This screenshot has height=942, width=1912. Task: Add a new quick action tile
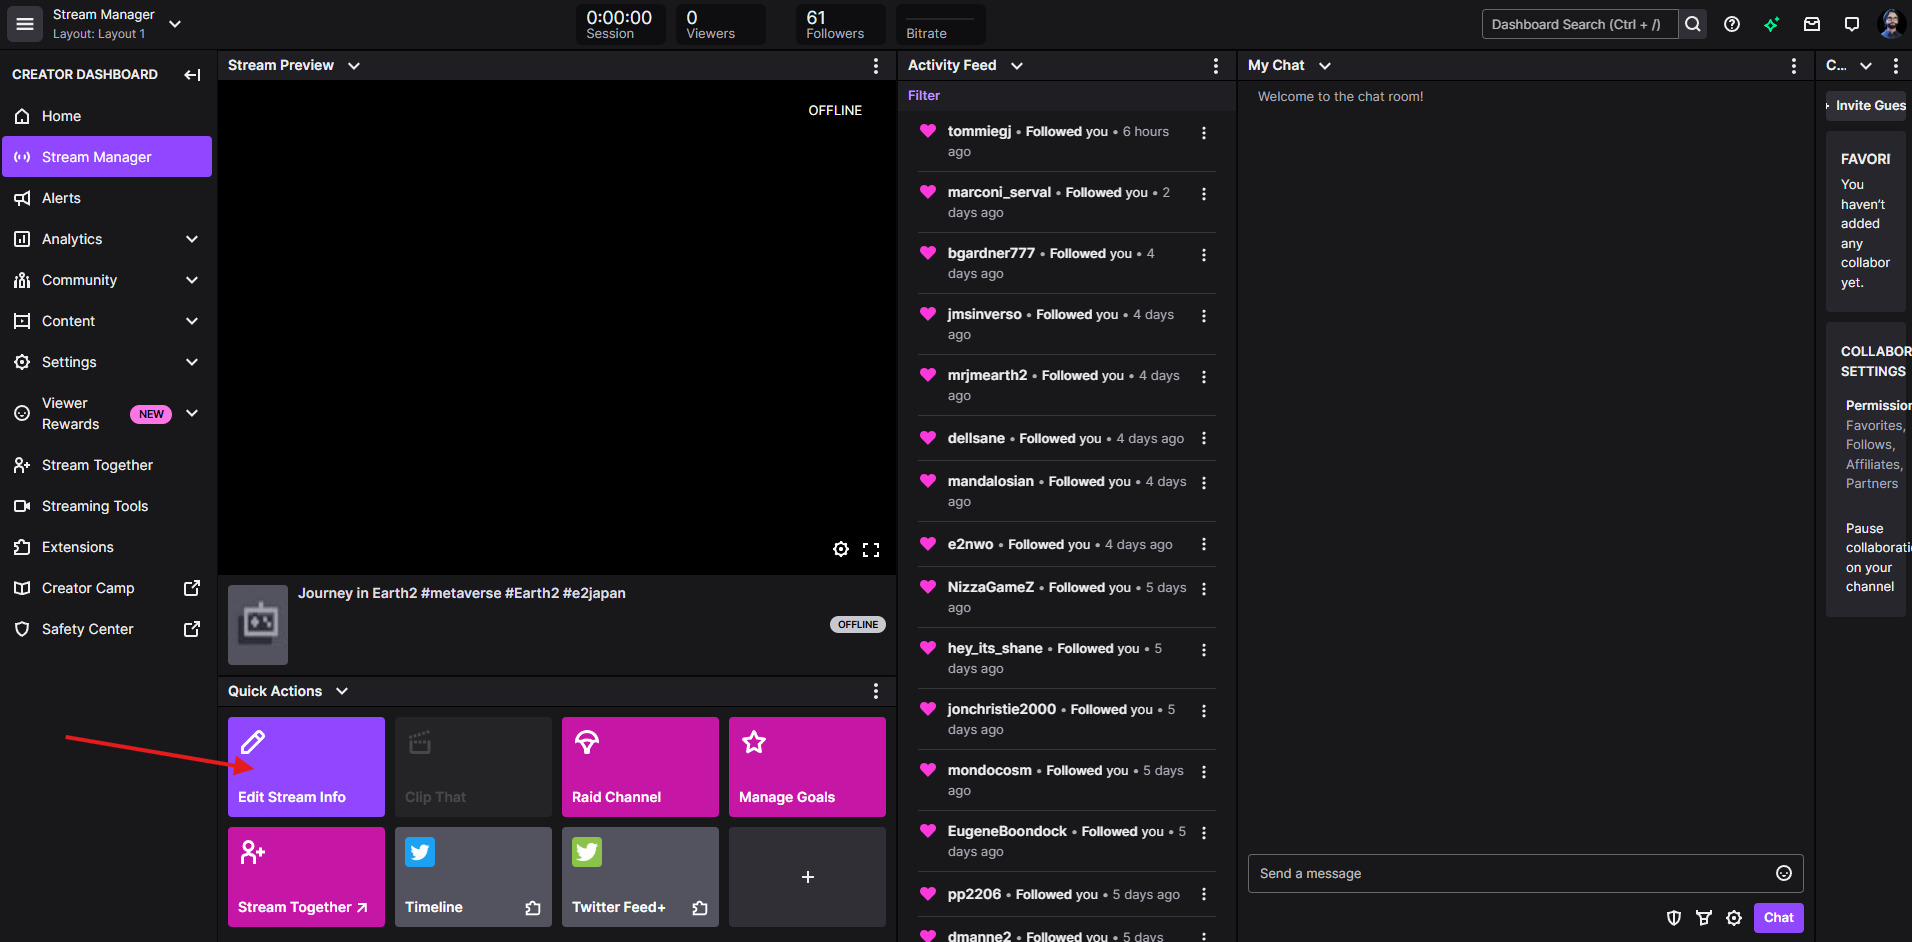tap(807, 877)
